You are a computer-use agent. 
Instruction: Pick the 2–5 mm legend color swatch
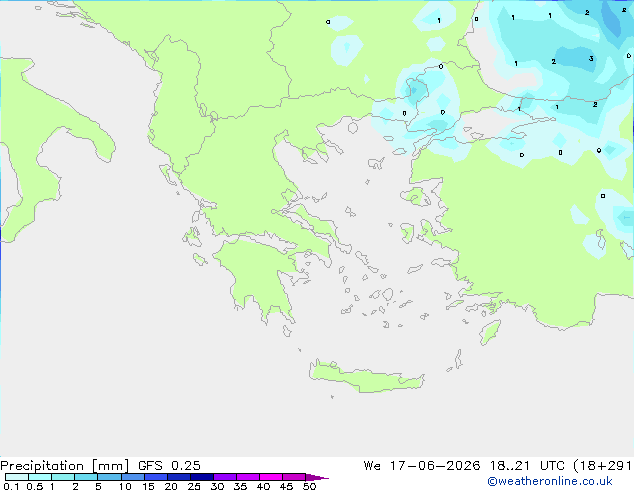[x=86, y=477]
